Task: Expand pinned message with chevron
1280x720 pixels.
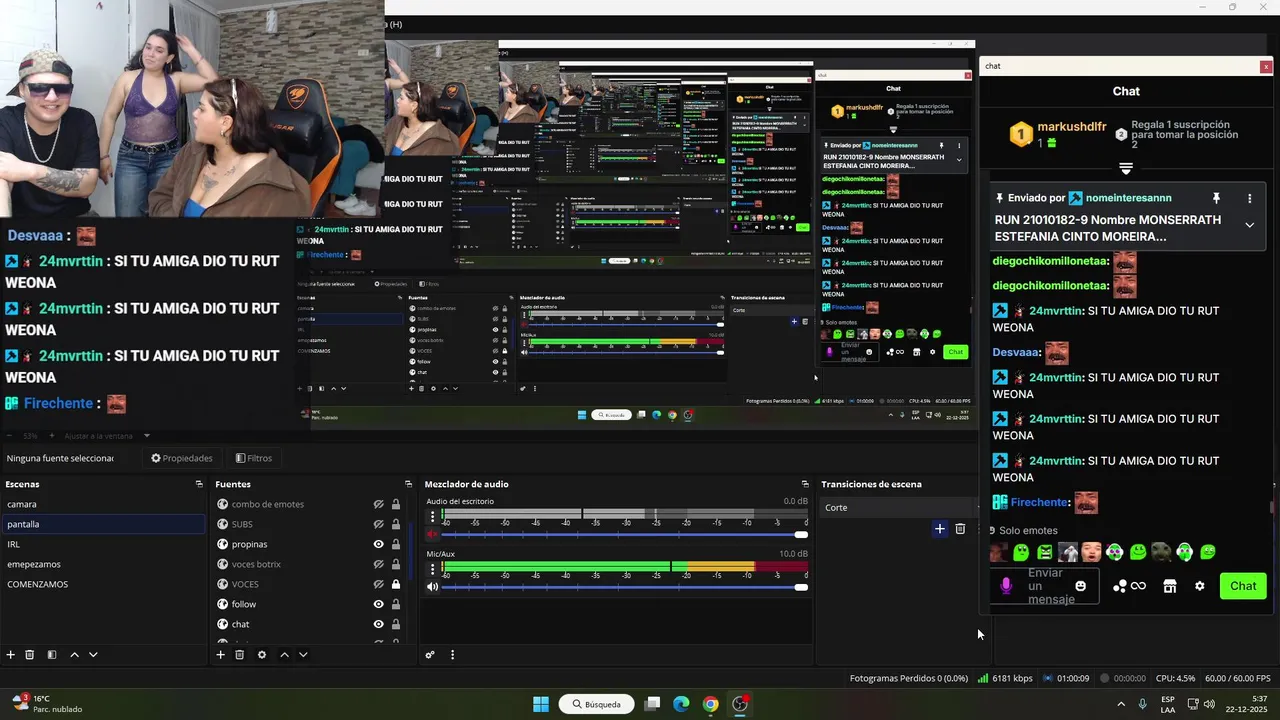Action: tap(1249, 225)
